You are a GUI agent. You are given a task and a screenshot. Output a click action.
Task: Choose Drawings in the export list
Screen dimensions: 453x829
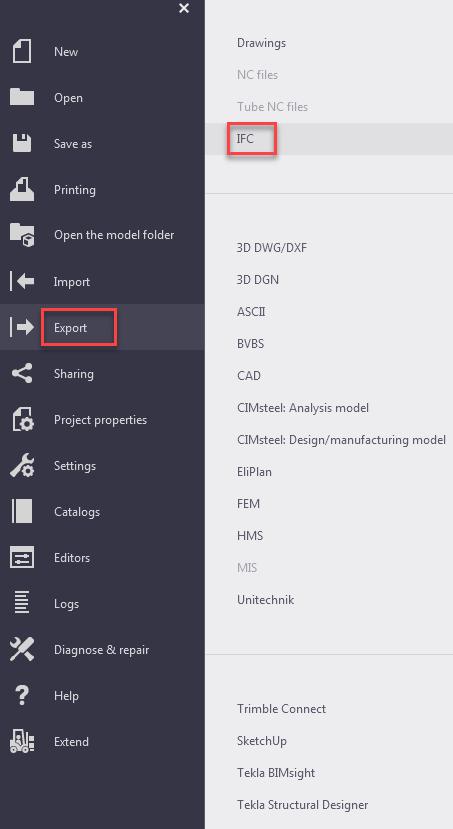(x=261, y=43)
